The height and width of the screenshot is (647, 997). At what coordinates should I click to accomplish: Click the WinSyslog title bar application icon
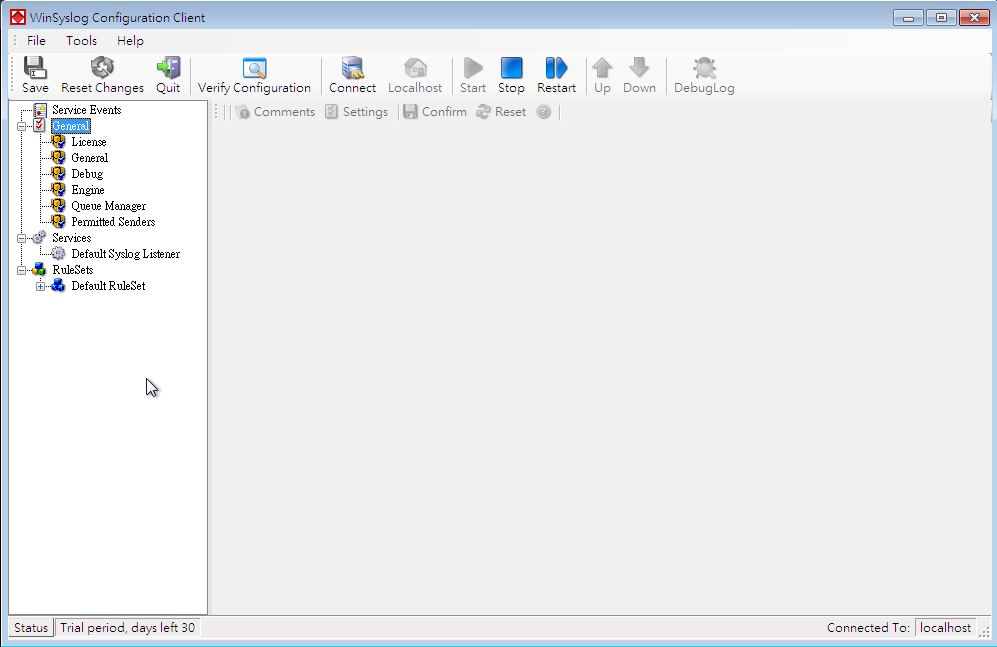pyautogui.click(x=18, y=18)
